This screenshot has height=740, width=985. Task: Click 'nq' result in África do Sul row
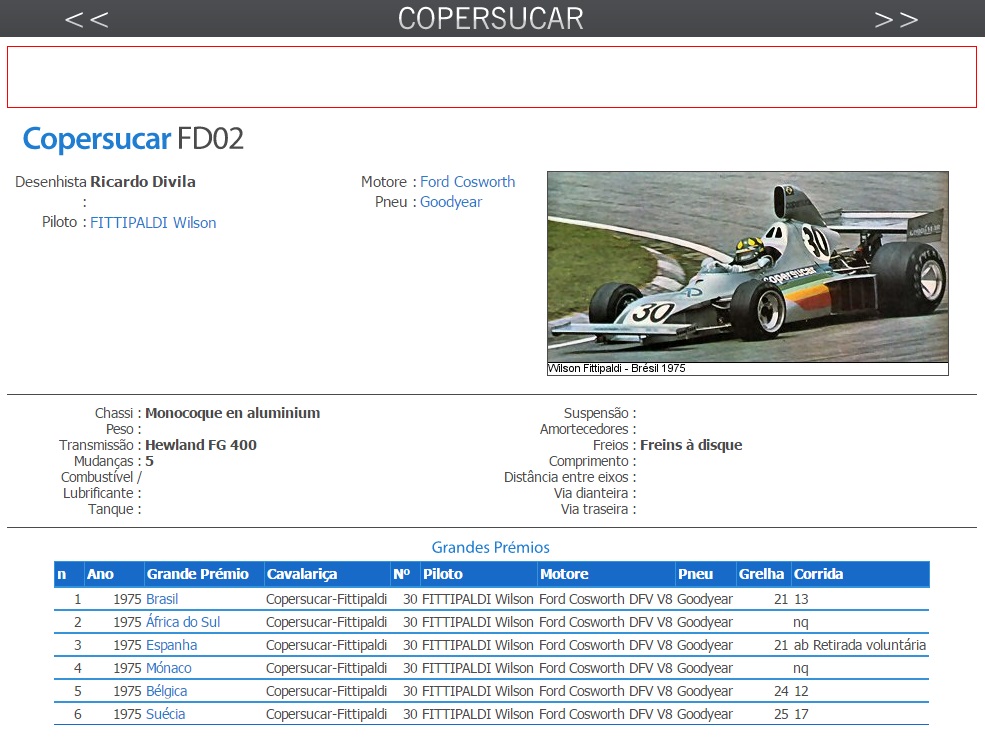801,623
